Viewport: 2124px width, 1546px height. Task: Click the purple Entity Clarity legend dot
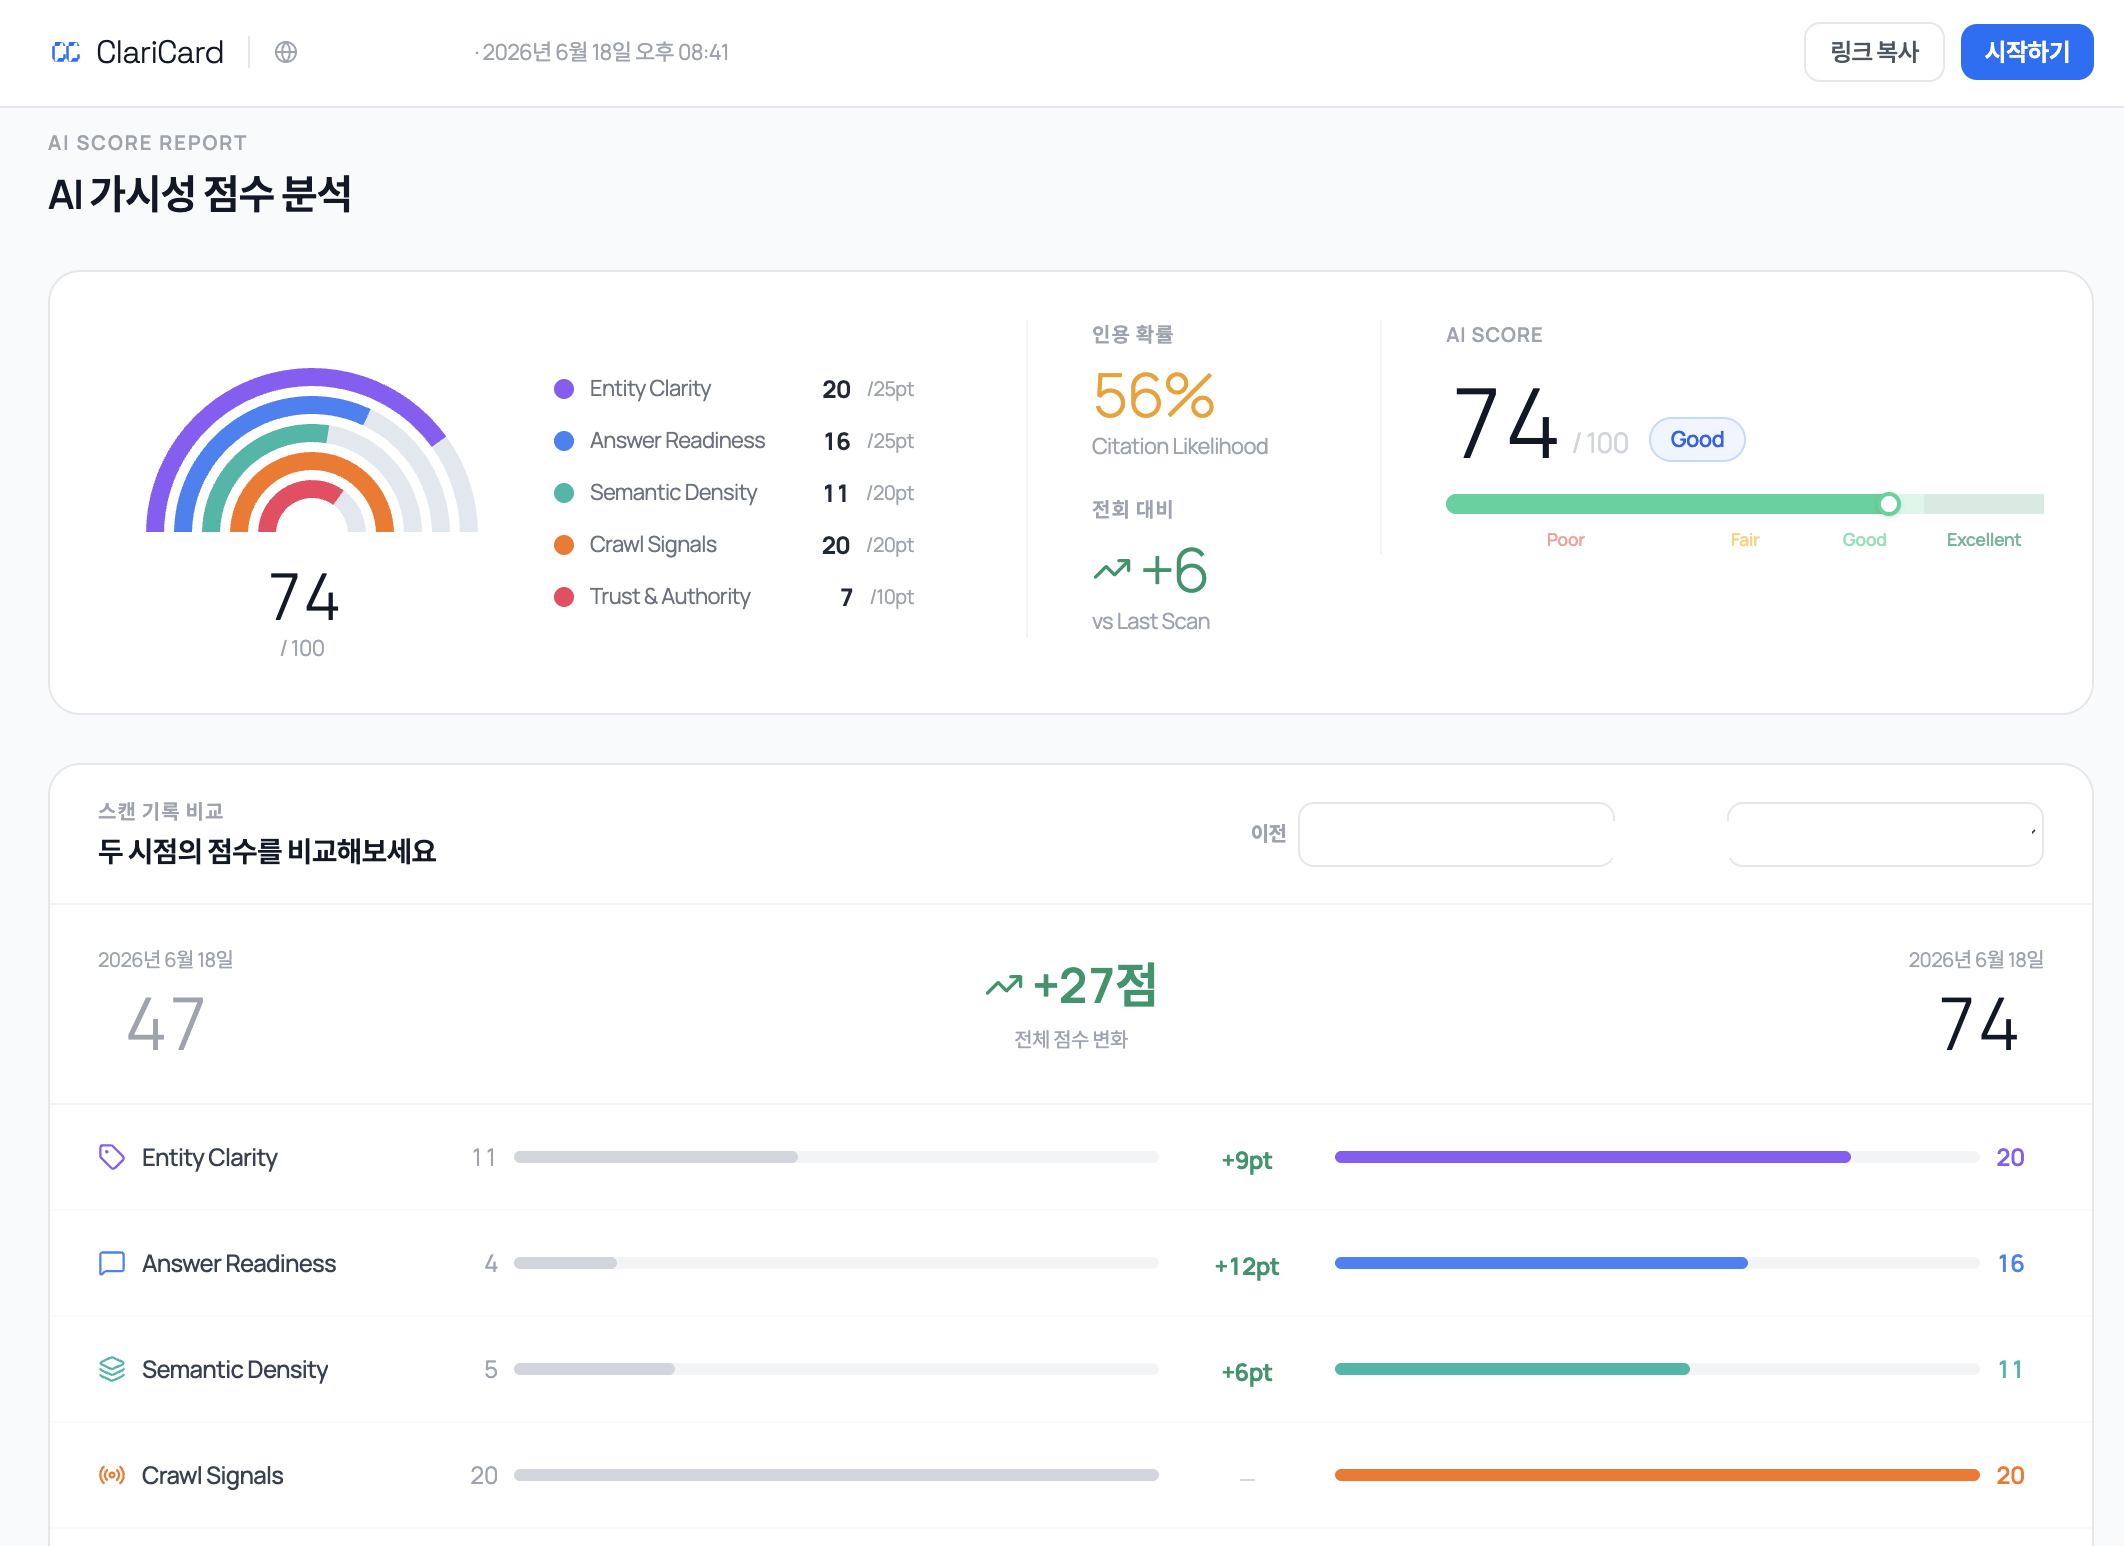(564, 389)
